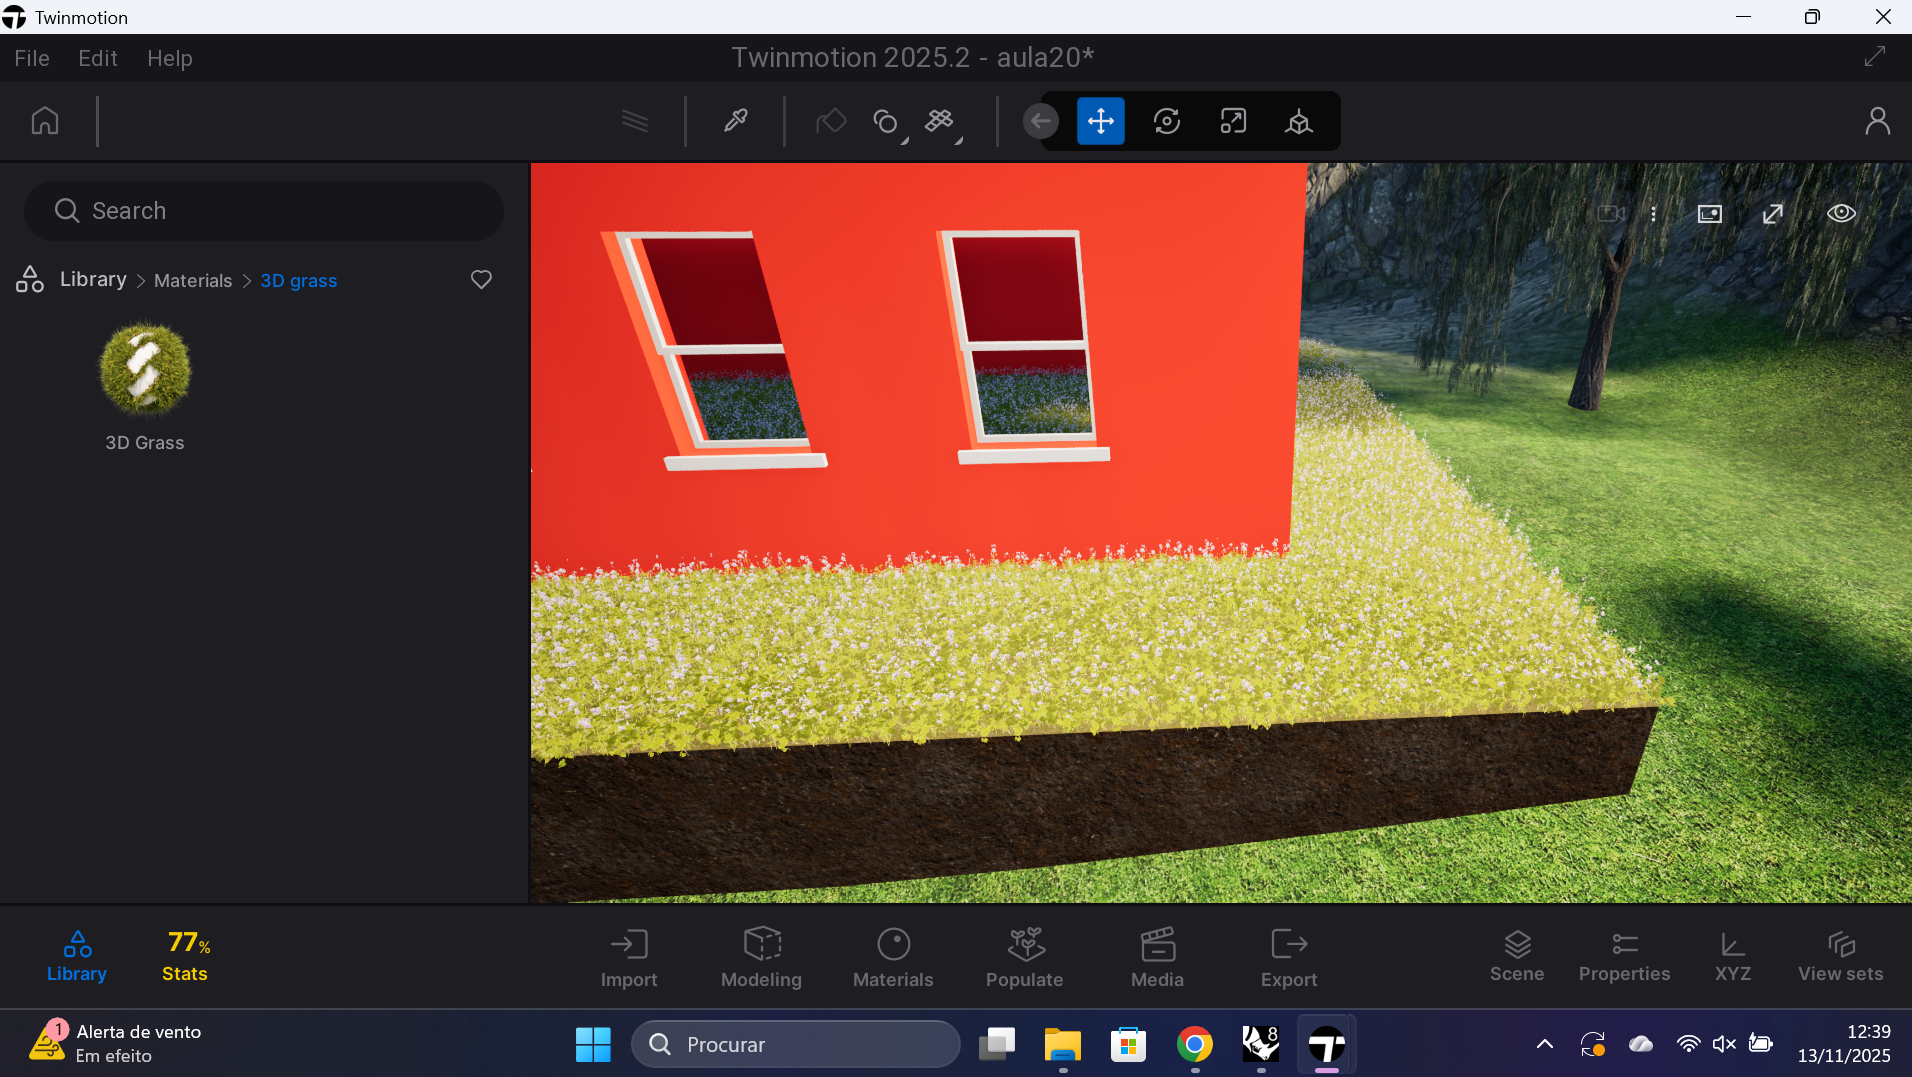This screenshot has width=1912, height=1077.
Task: Toggle the eye visibility icon in viewport
Action: (1841, 213)
